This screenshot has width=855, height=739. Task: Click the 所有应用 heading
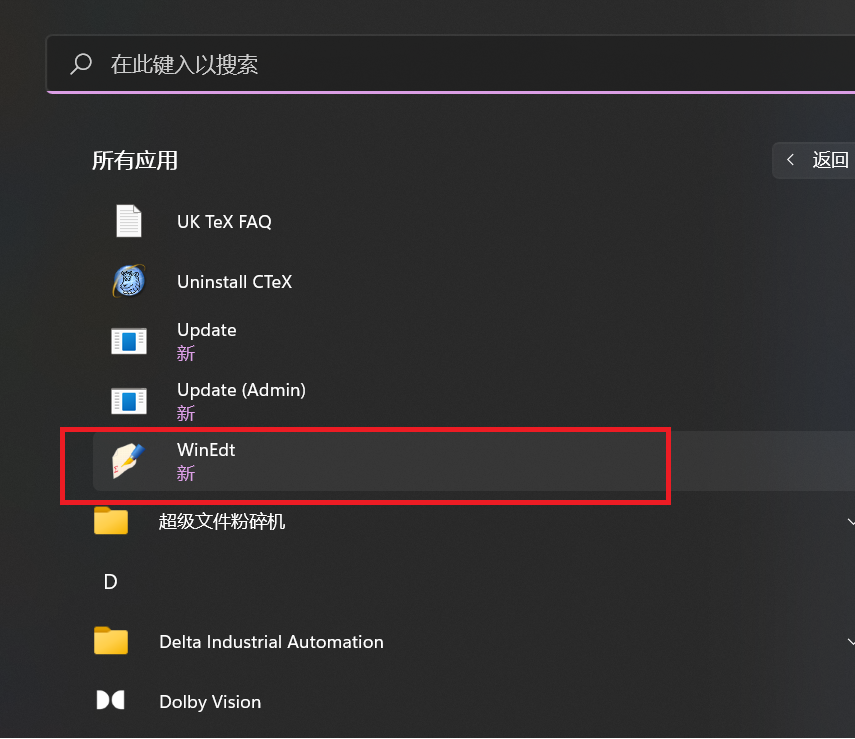[135, 160]
